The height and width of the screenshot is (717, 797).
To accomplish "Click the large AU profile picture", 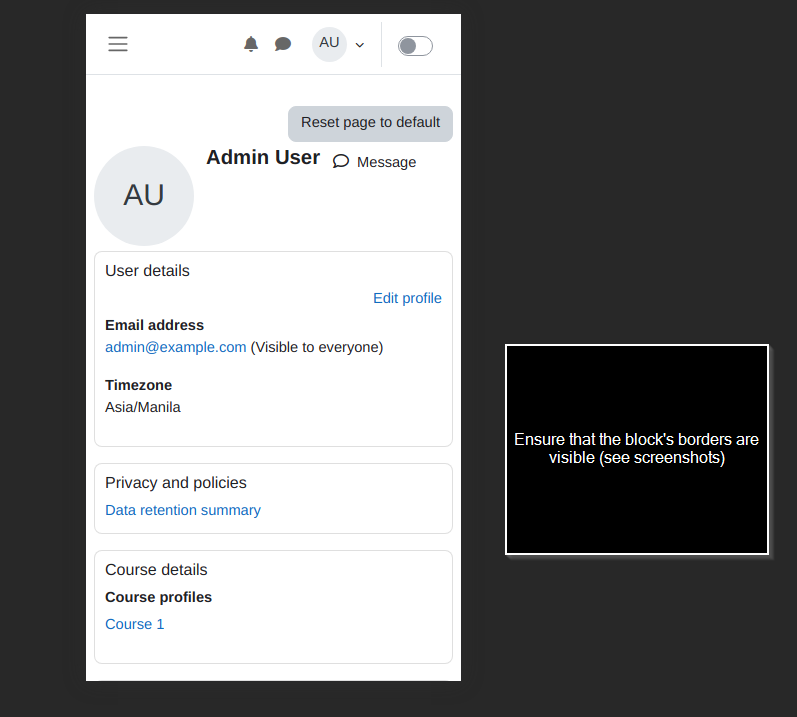I will pyautogui.click(x=144, y=196).
